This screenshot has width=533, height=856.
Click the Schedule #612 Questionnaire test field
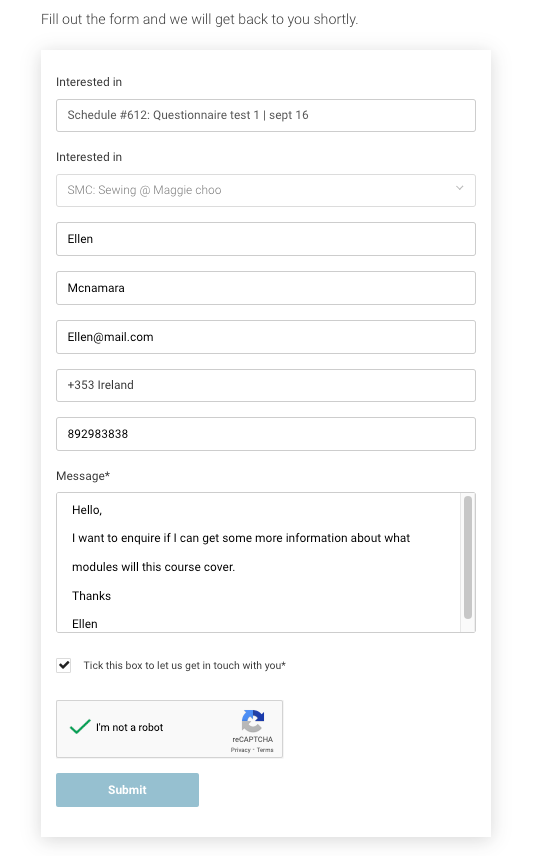click(266, 115)
